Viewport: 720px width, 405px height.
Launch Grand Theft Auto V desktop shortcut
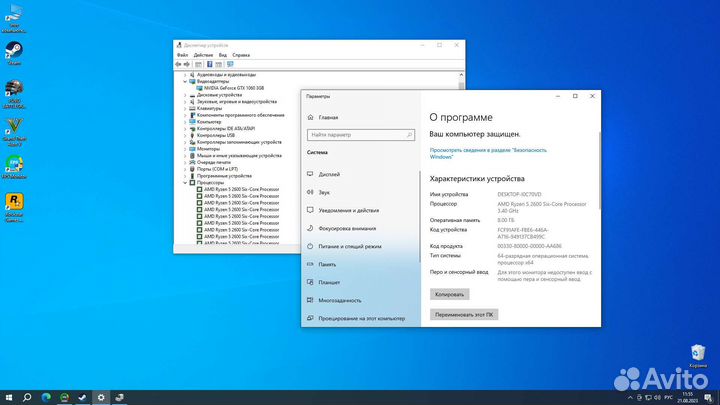coord(14,132)
